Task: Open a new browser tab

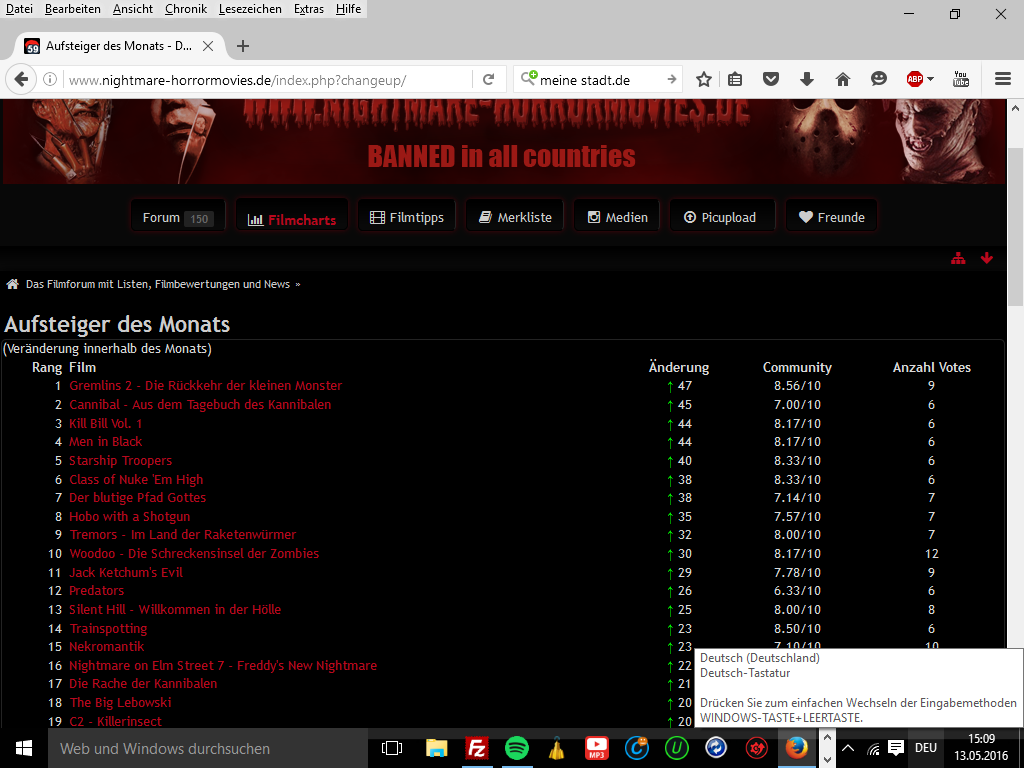Action: 243,46
